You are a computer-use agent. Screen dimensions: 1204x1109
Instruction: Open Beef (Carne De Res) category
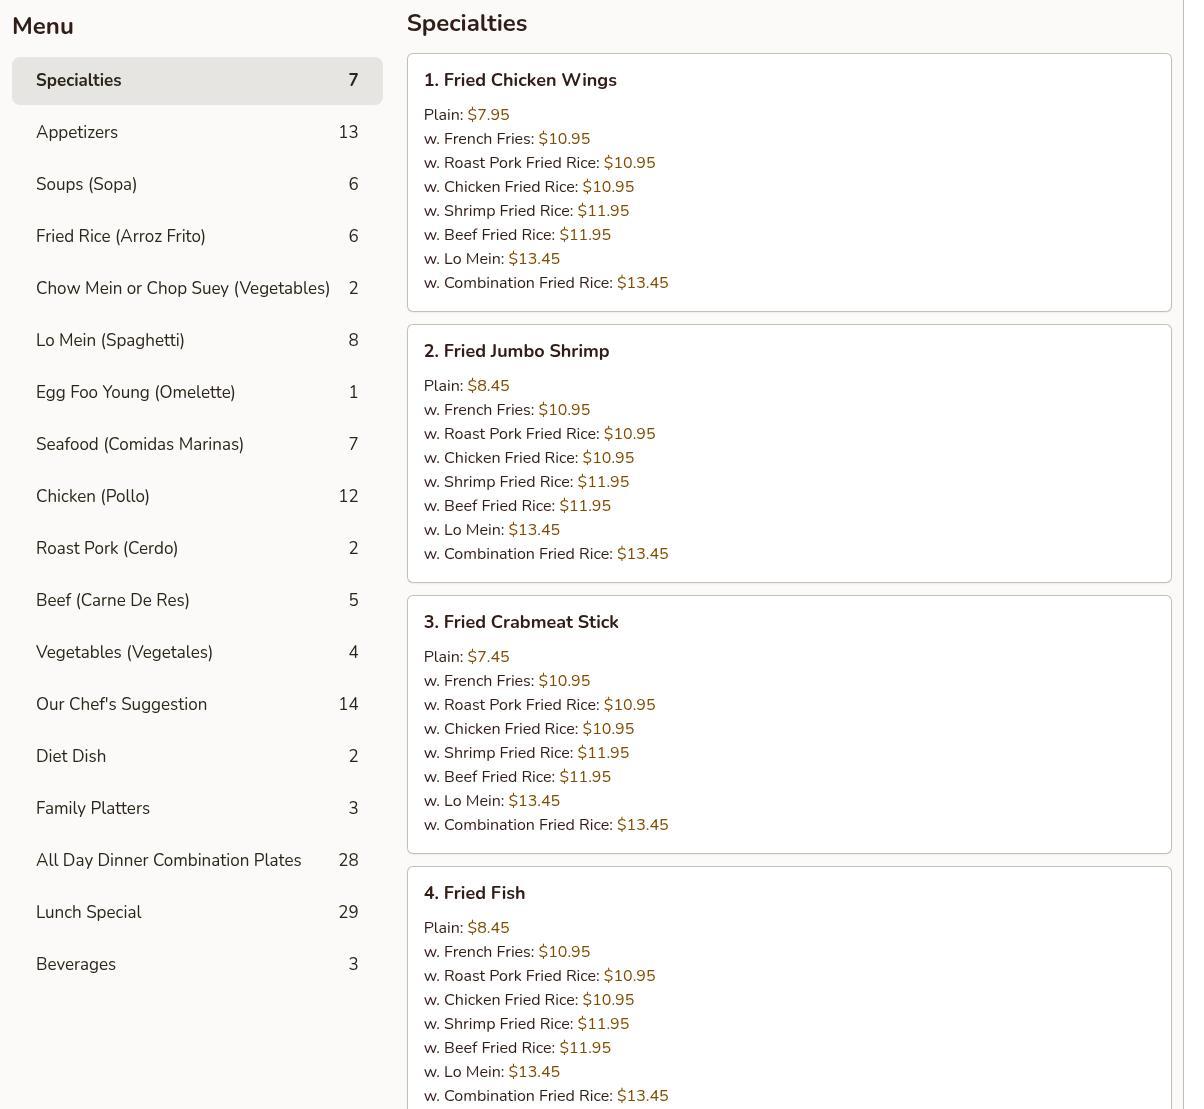[197, 601]
